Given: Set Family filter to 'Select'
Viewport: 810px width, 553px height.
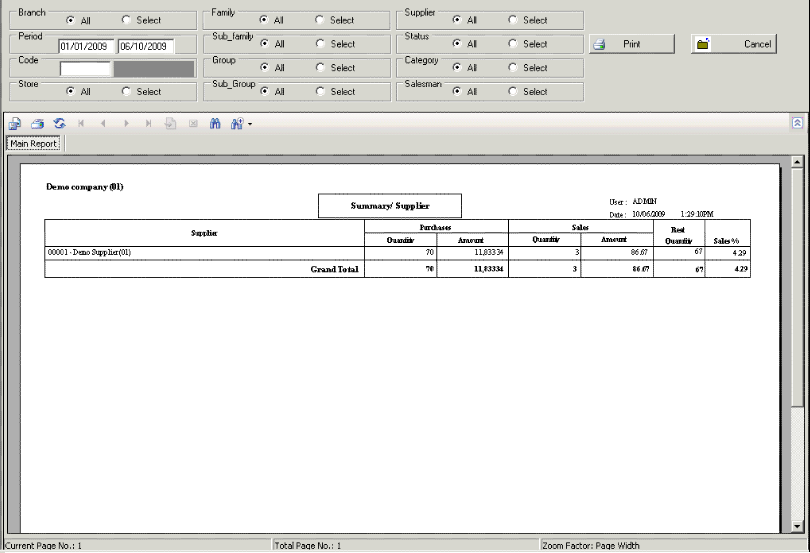Looking at the screenshot, I should (319, 20).
